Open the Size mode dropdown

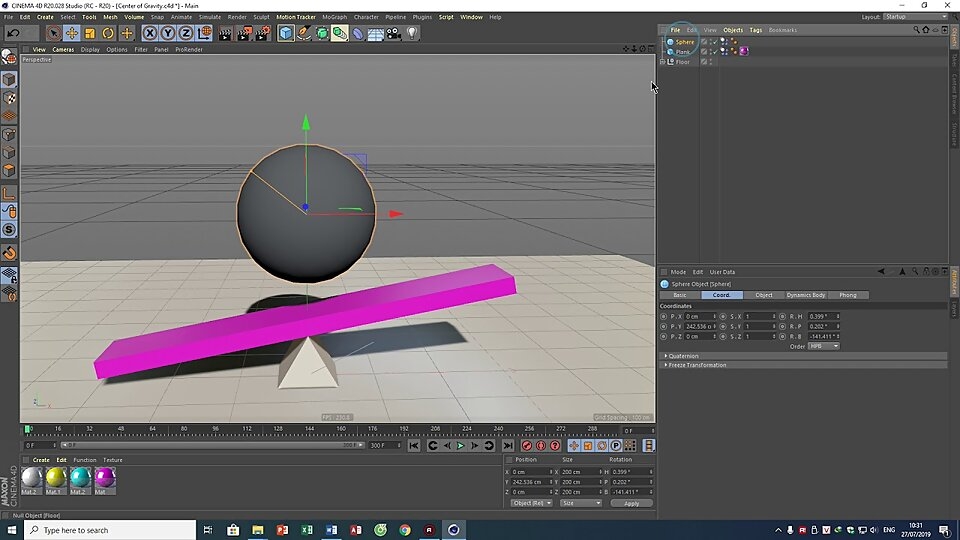pos(580,503)
